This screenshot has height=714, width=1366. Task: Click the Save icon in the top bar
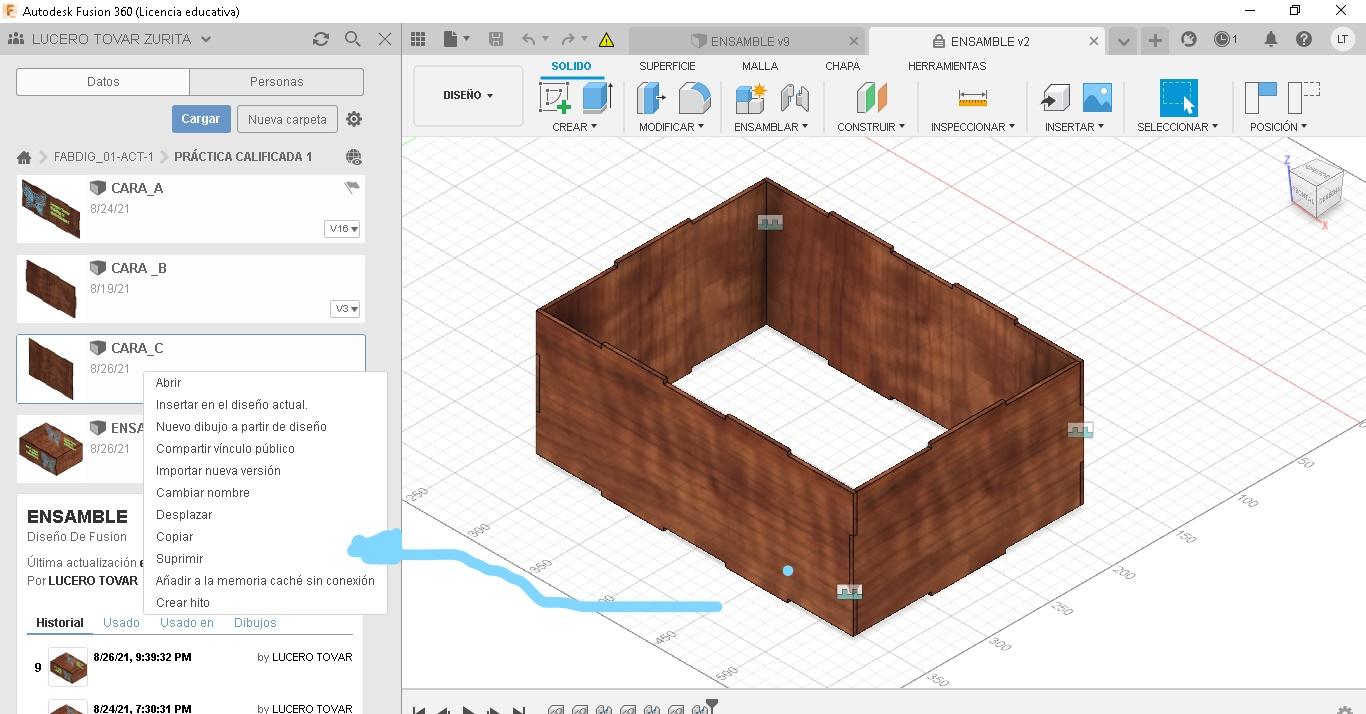[496, 40]
